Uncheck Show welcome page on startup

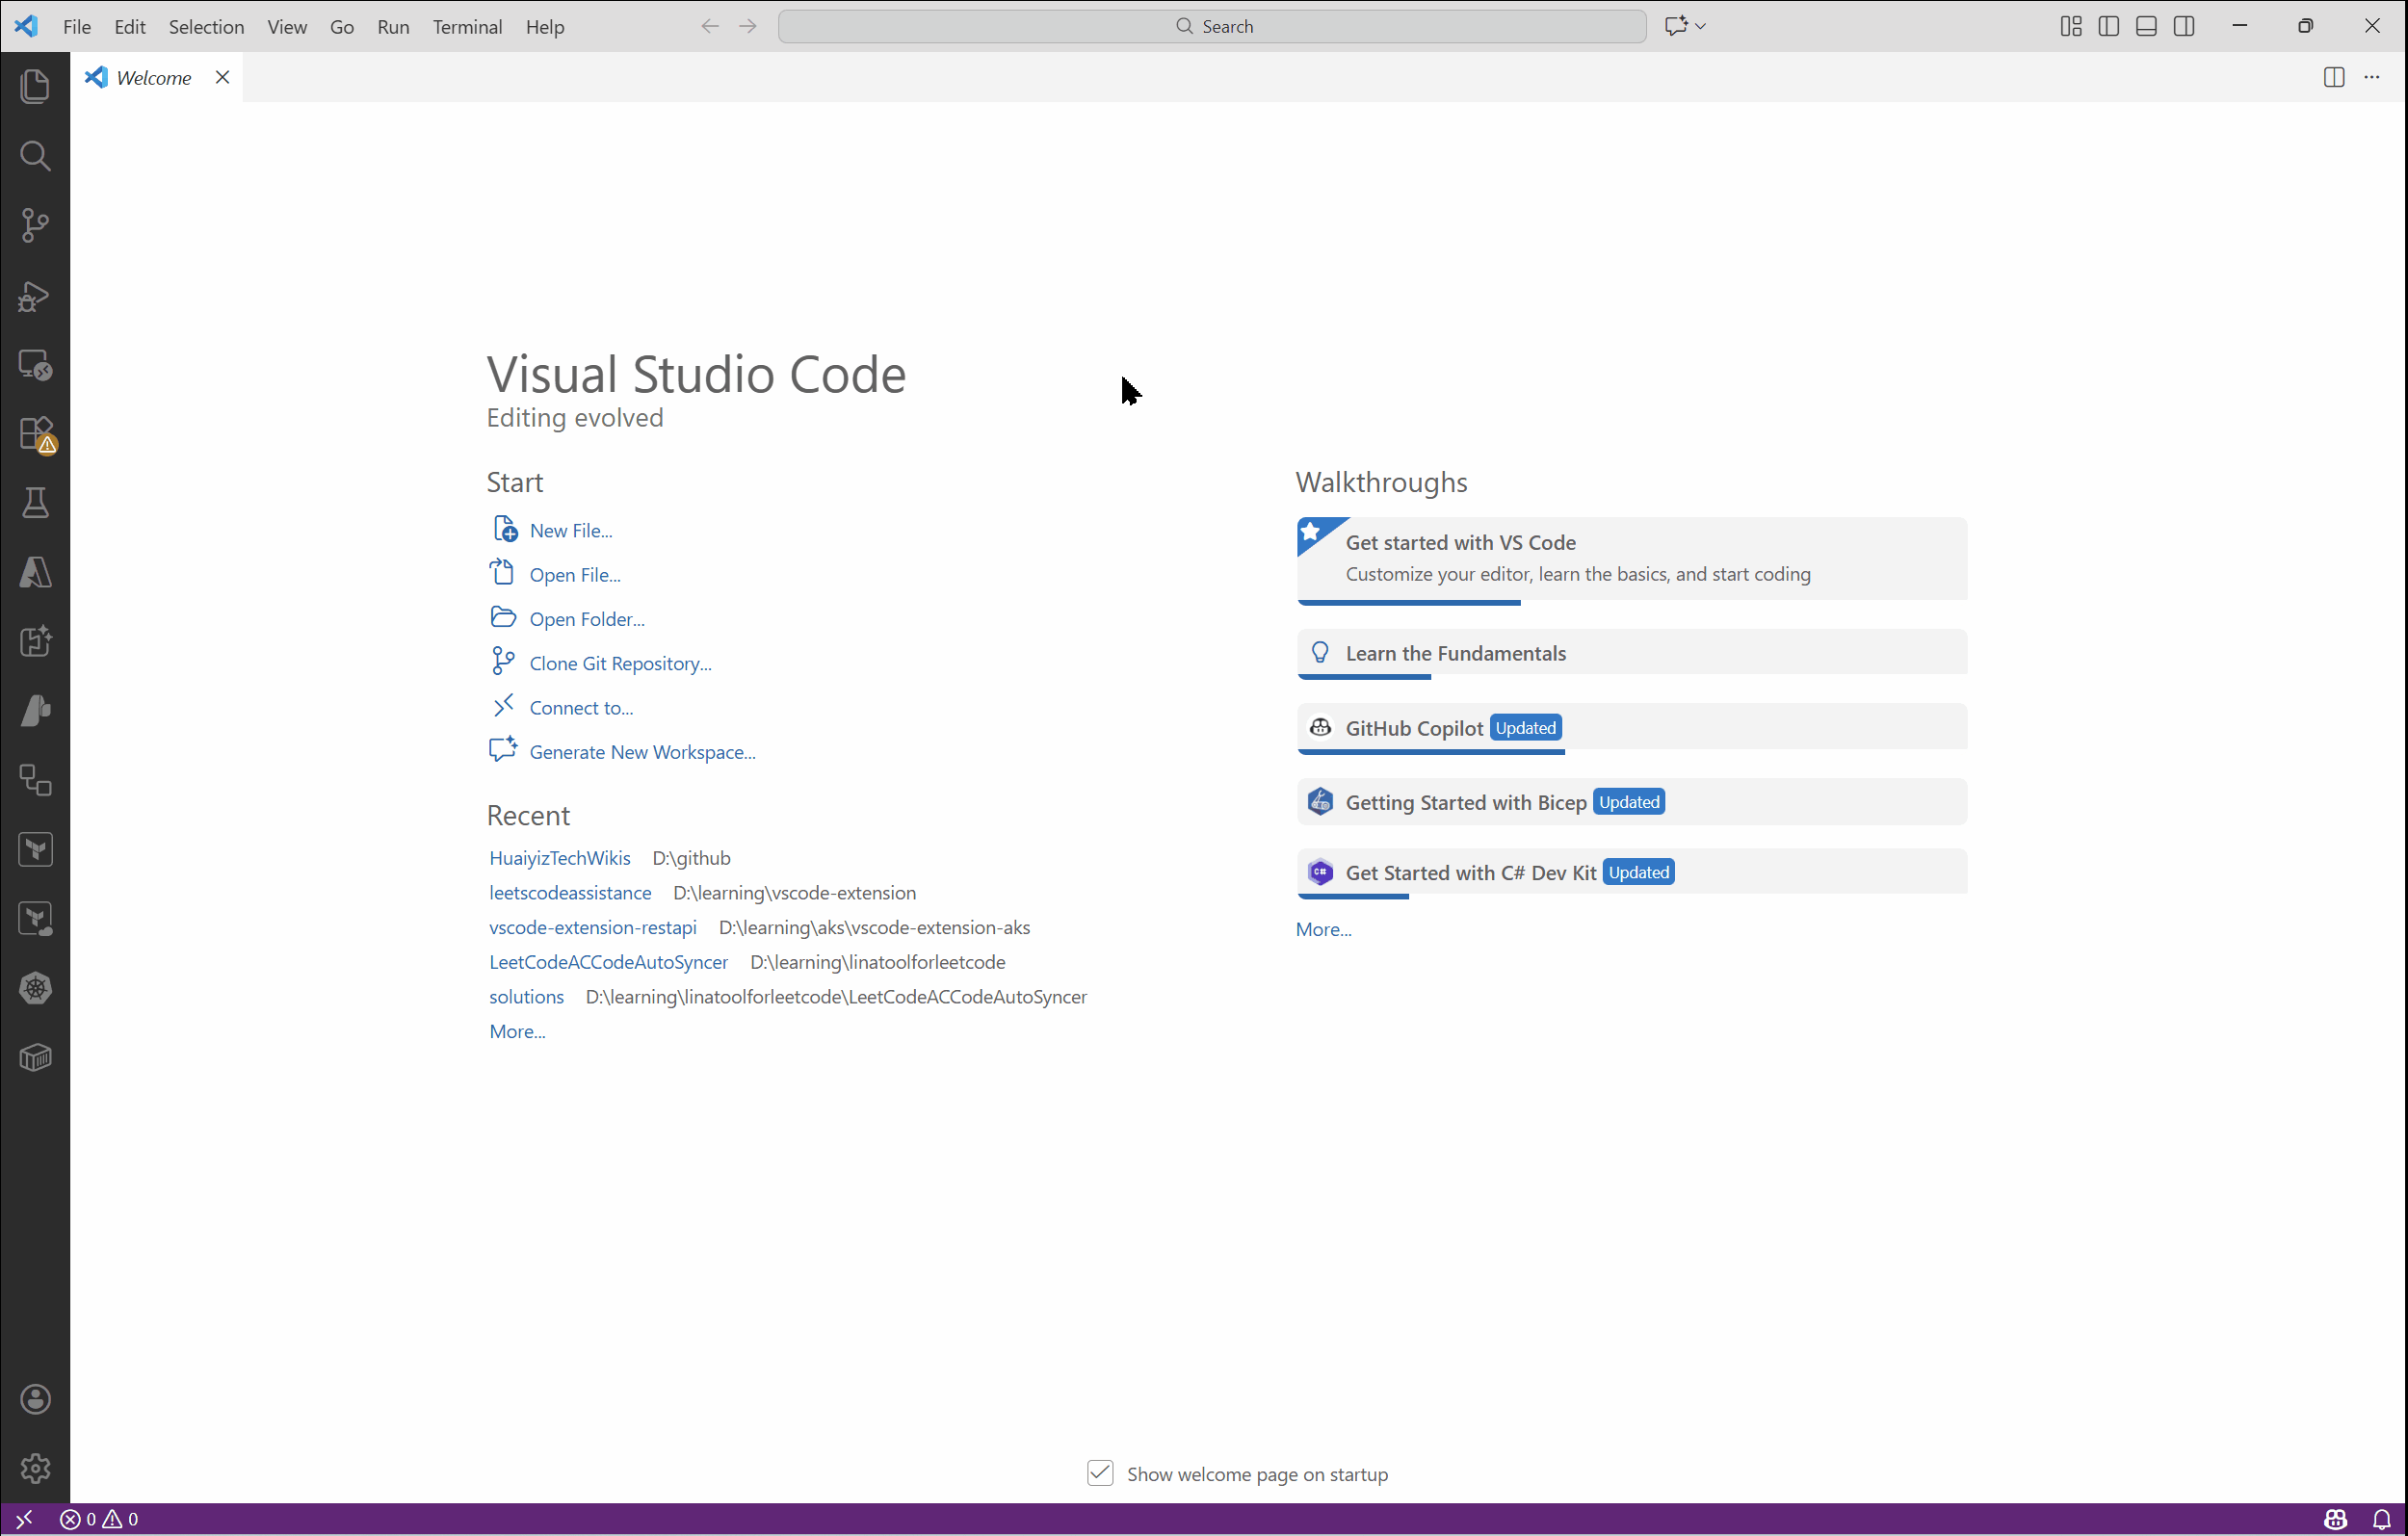pos(1100,1473)
